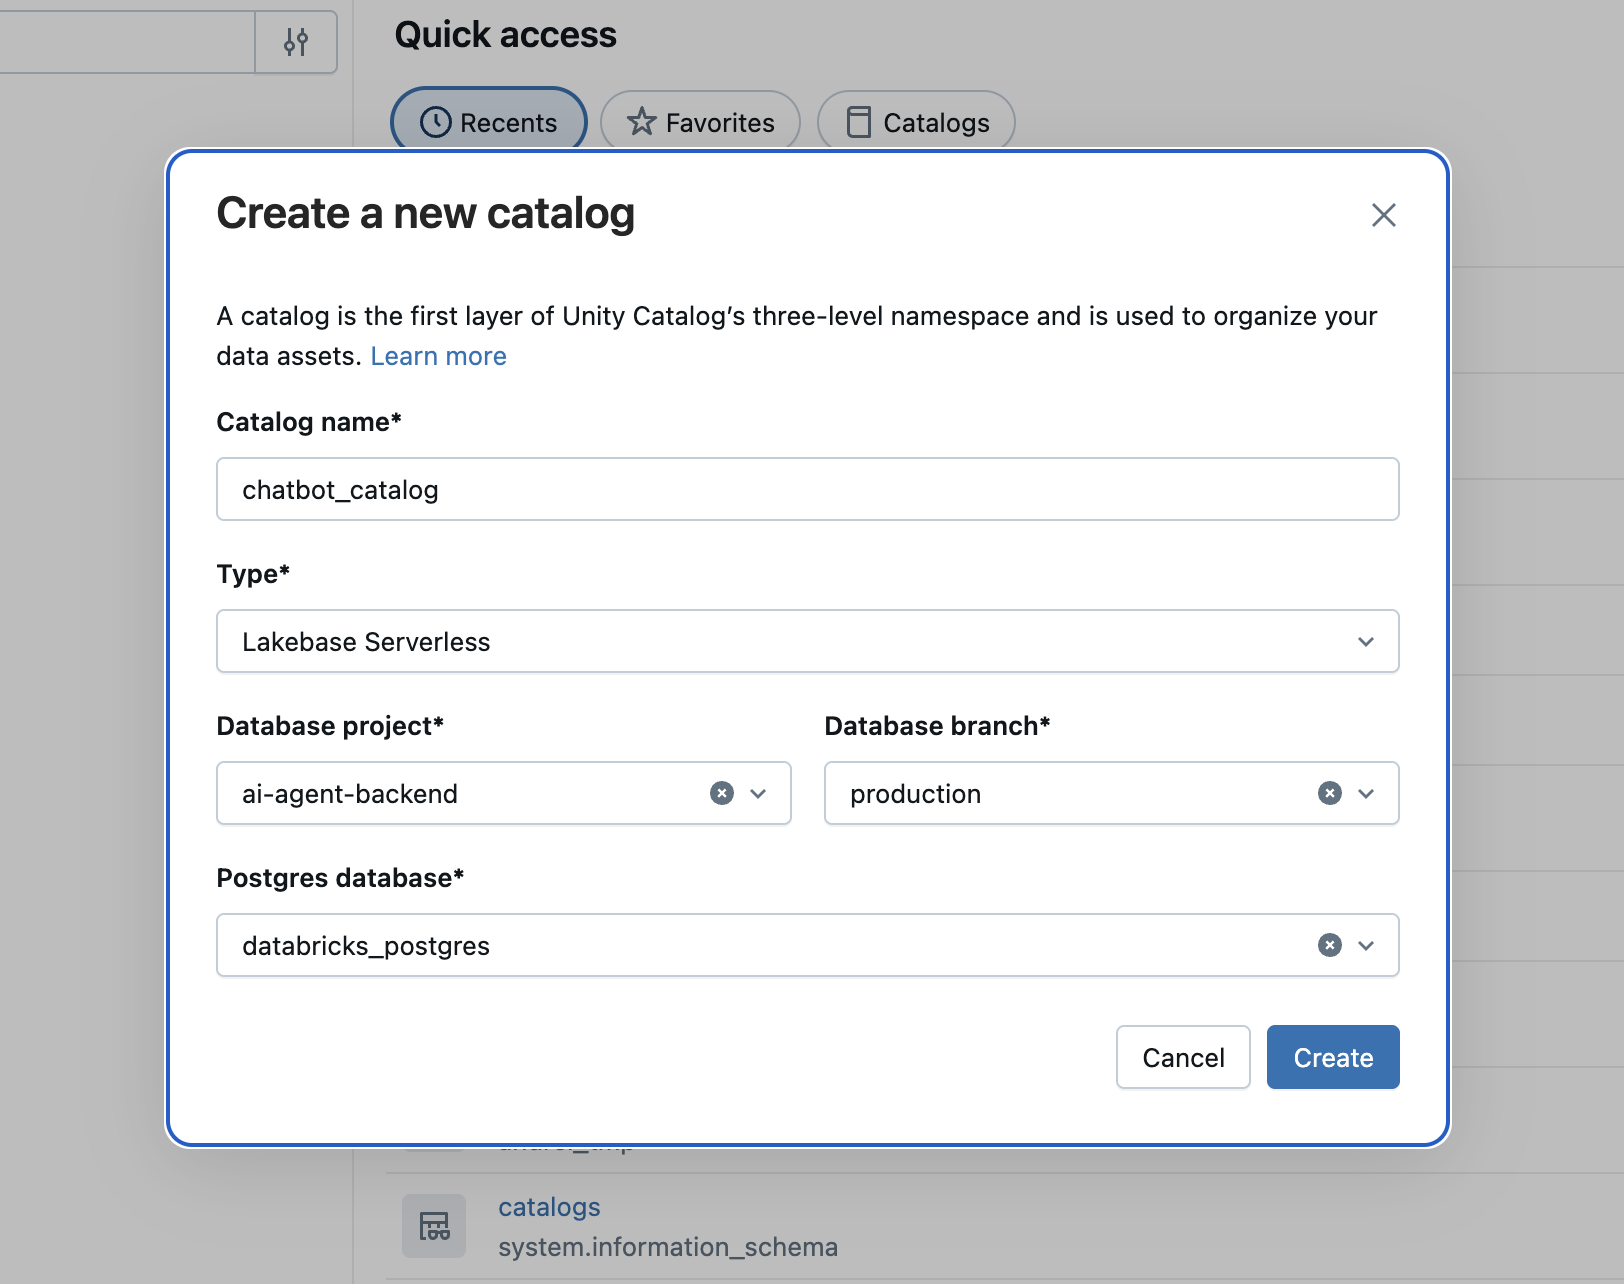The height and width of the screenshot is (1284, 1624).
Task: Open the Learn more link
Action: [x=438, y=355]
